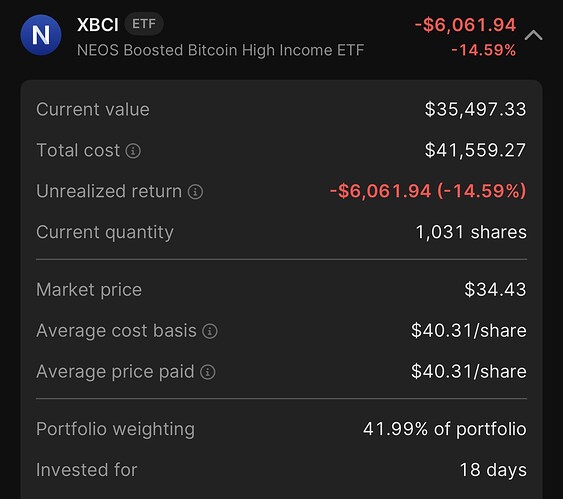Tap info icon beside Average price paid
The width and height of the screenshot is (563, 499).
pyautogui.click(x=208, y=372)
